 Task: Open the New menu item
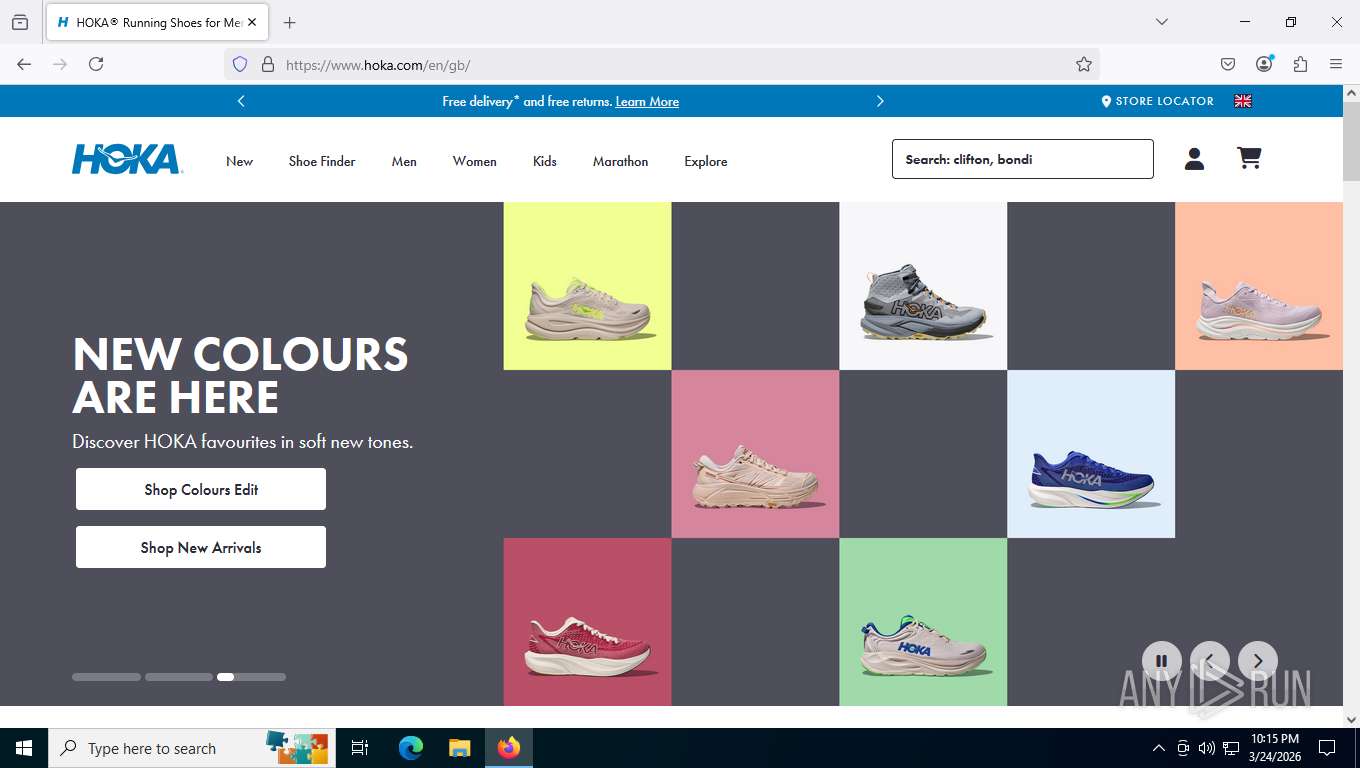pos(239,161)
